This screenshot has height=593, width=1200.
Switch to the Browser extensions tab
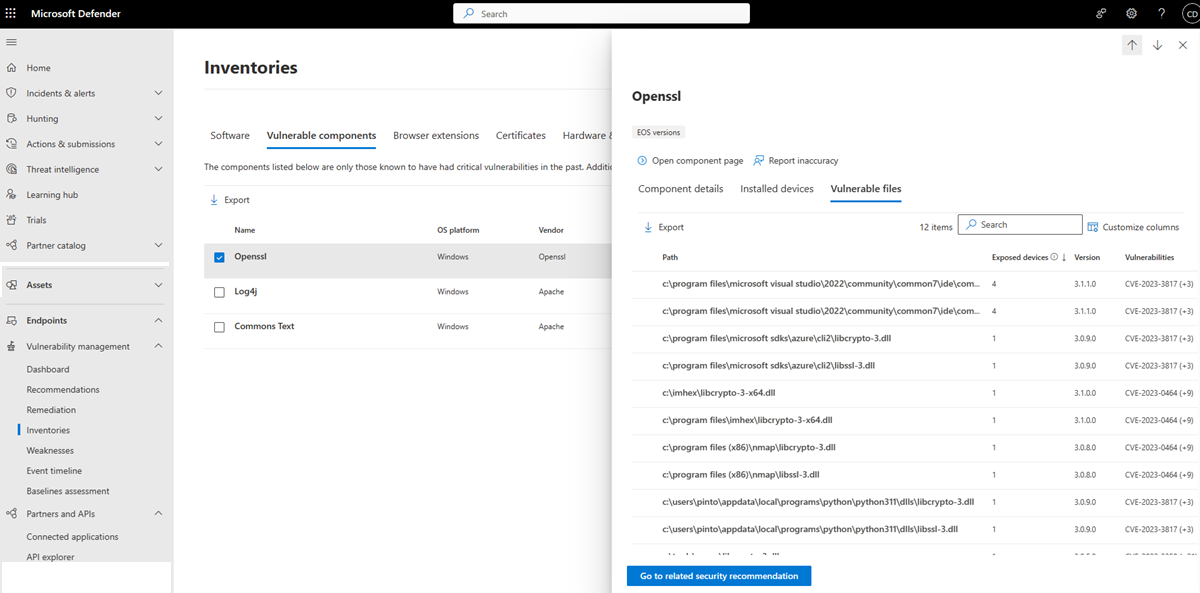pos(436,136)
